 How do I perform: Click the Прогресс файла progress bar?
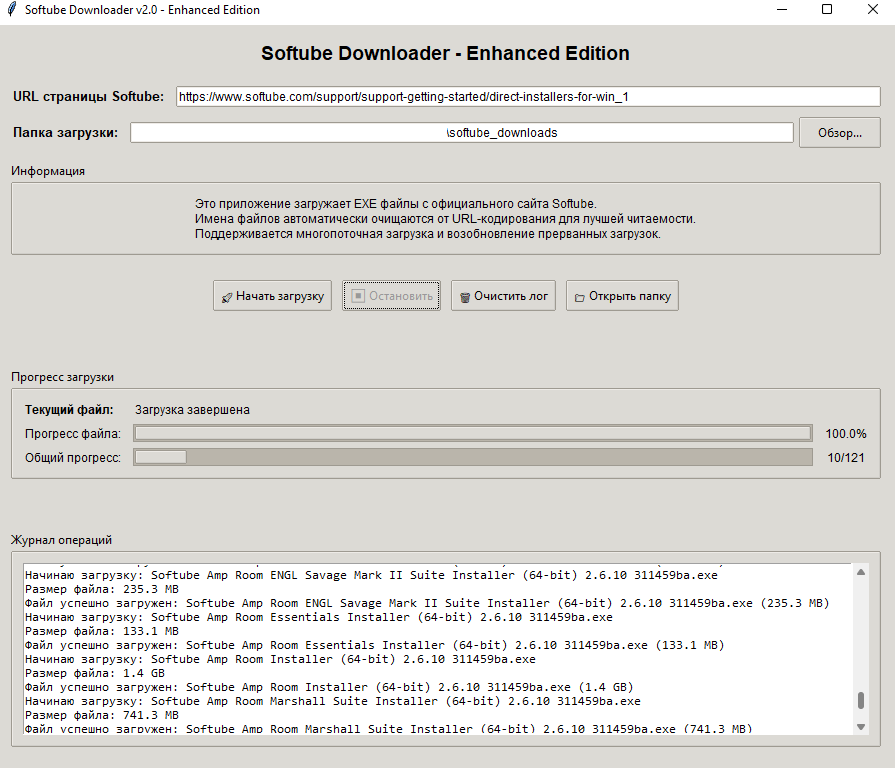[x=473, y=434]
